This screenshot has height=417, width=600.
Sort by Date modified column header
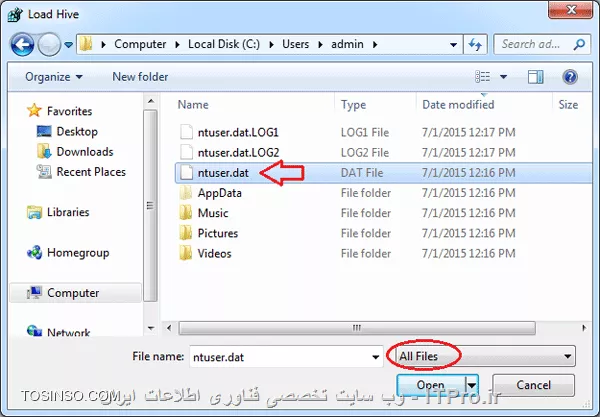[x=458, y=105]
